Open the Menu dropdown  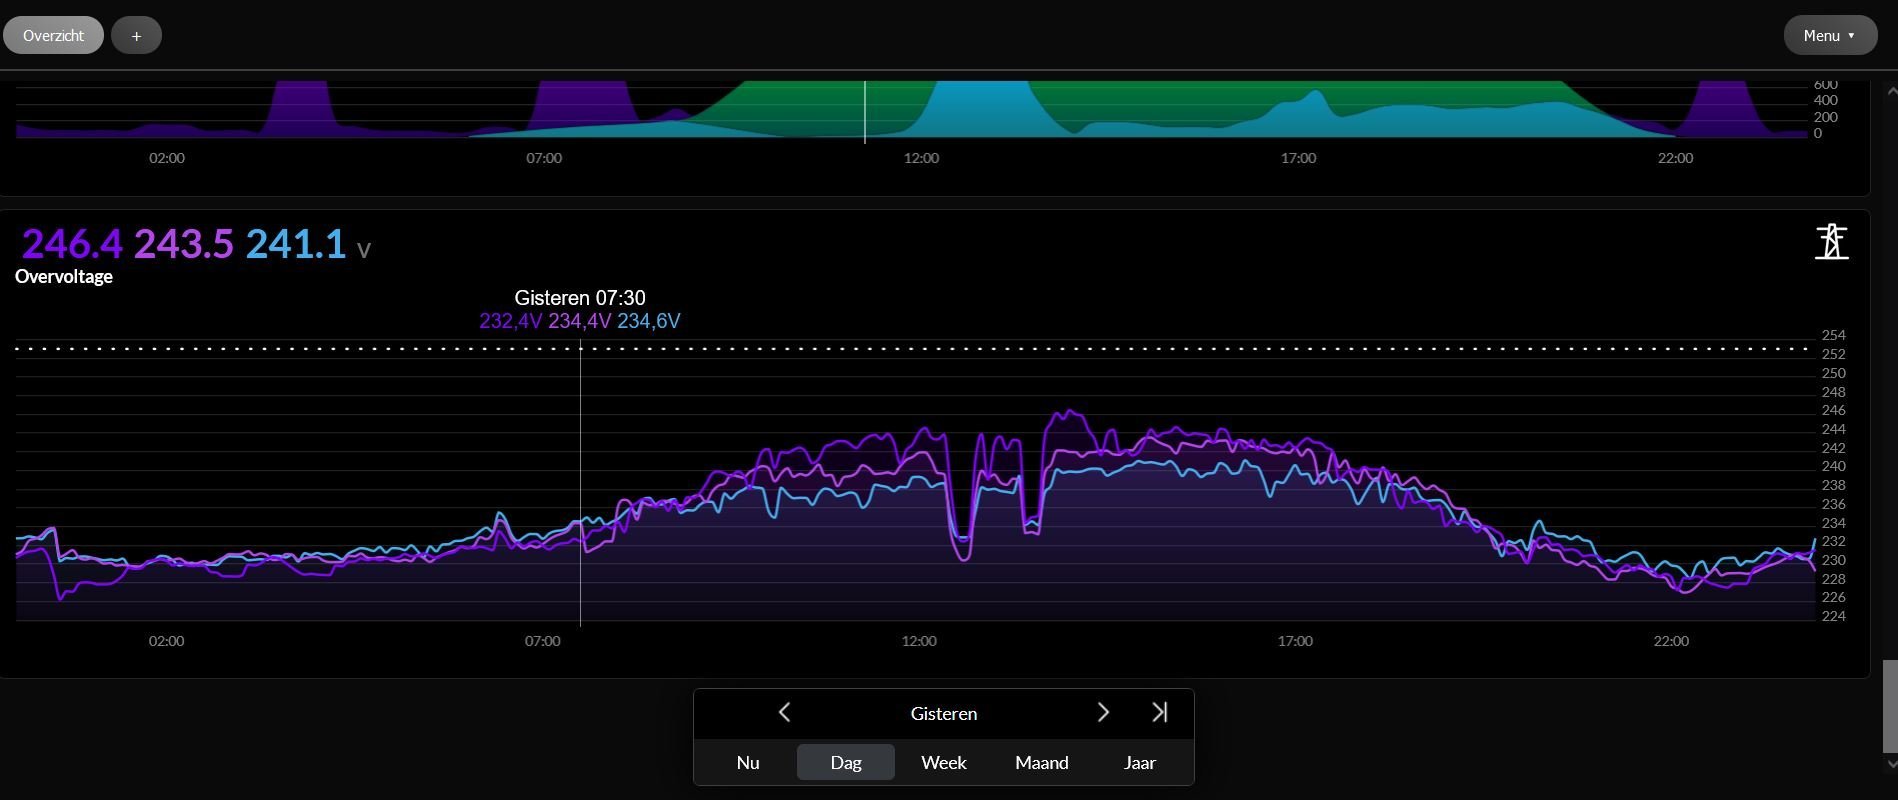(1829, 35)
